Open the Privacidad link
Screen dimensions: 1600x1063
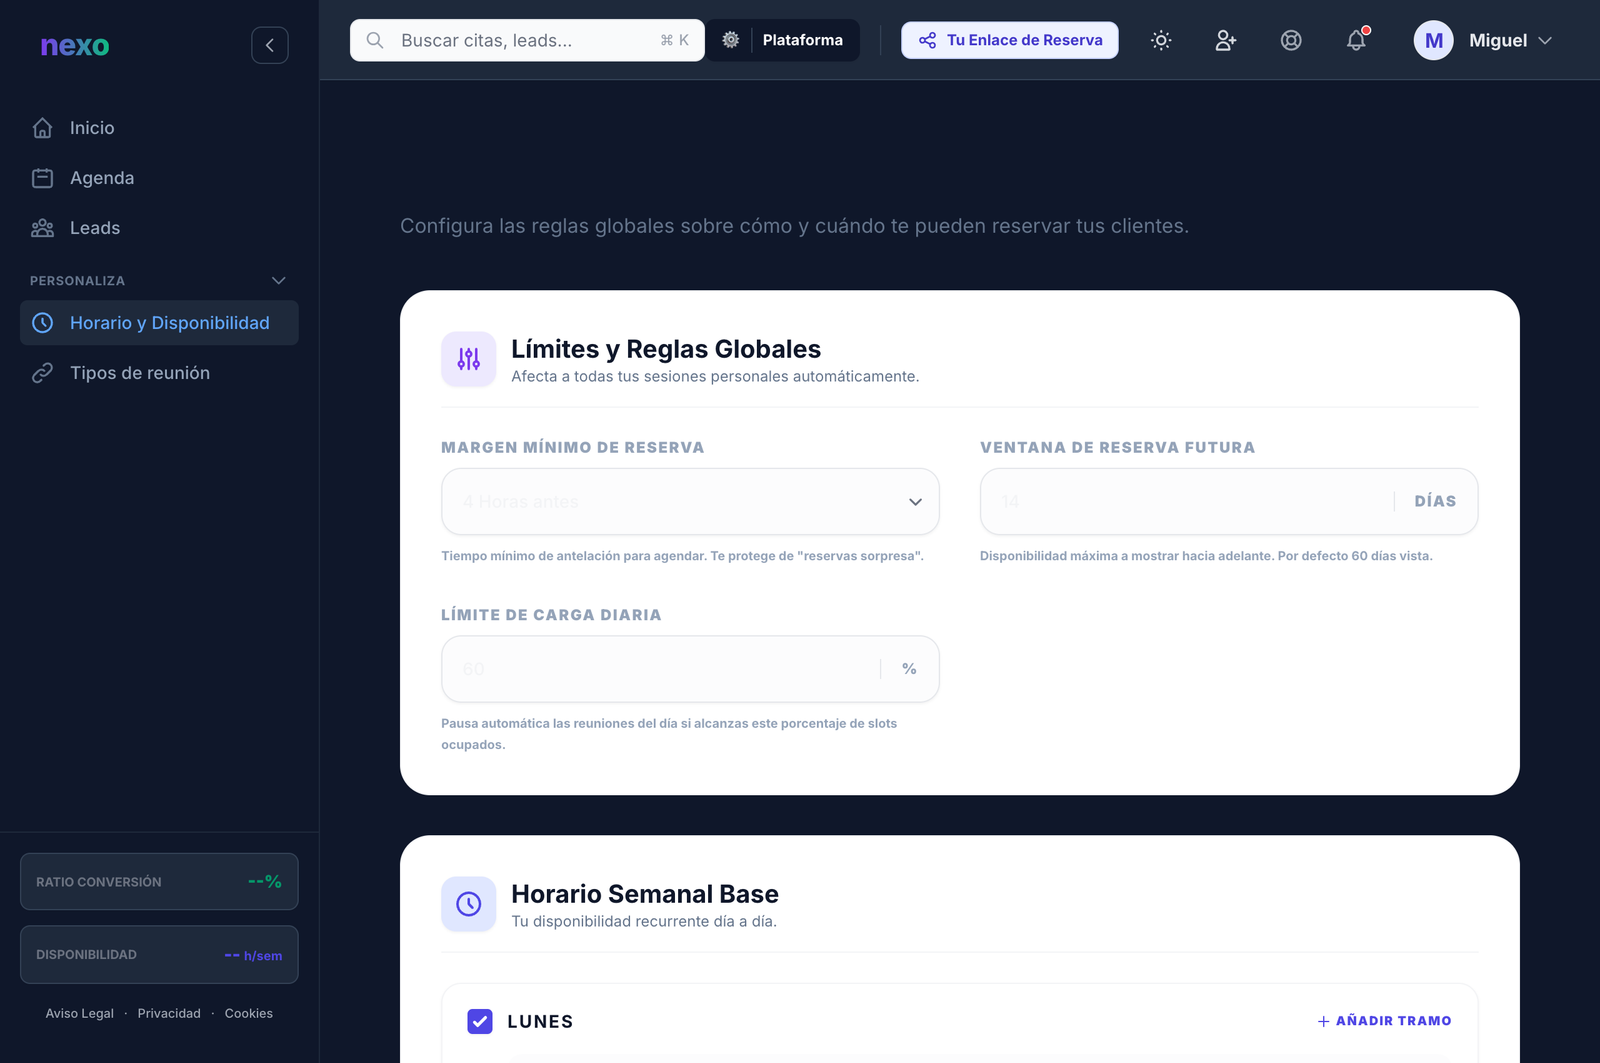[x=169, y=1013]
